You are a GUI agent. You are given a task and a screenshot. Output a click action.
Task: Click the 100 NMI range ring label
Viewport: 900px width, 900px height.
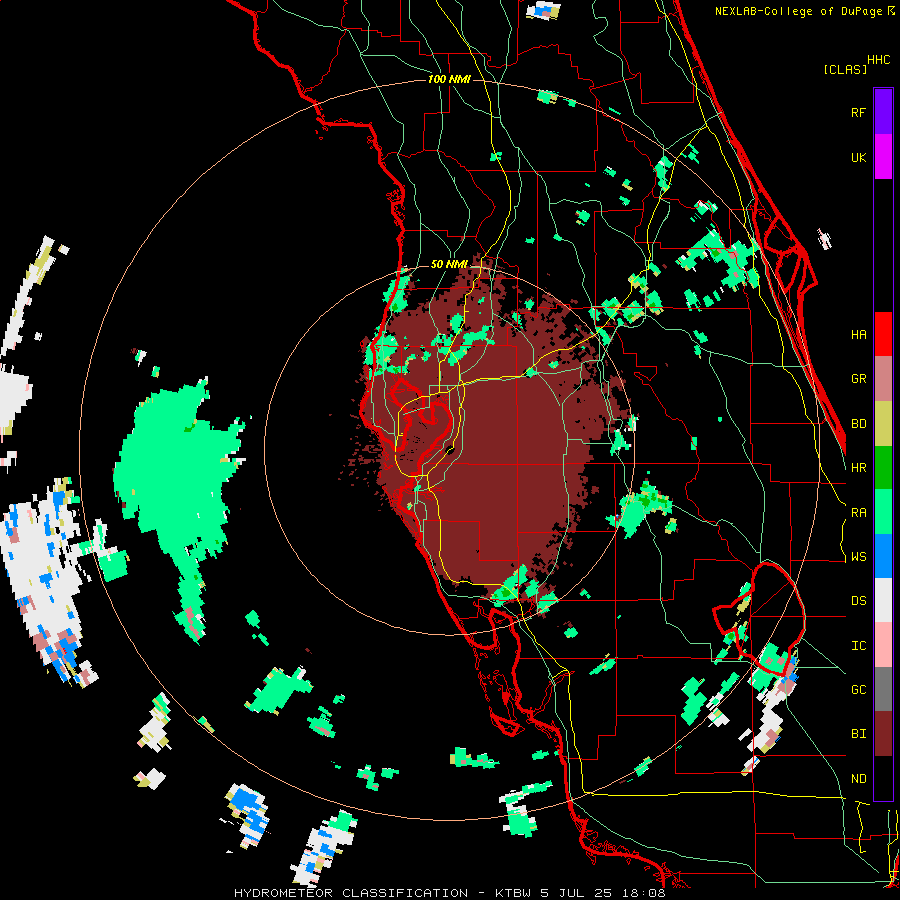(449, 79)
